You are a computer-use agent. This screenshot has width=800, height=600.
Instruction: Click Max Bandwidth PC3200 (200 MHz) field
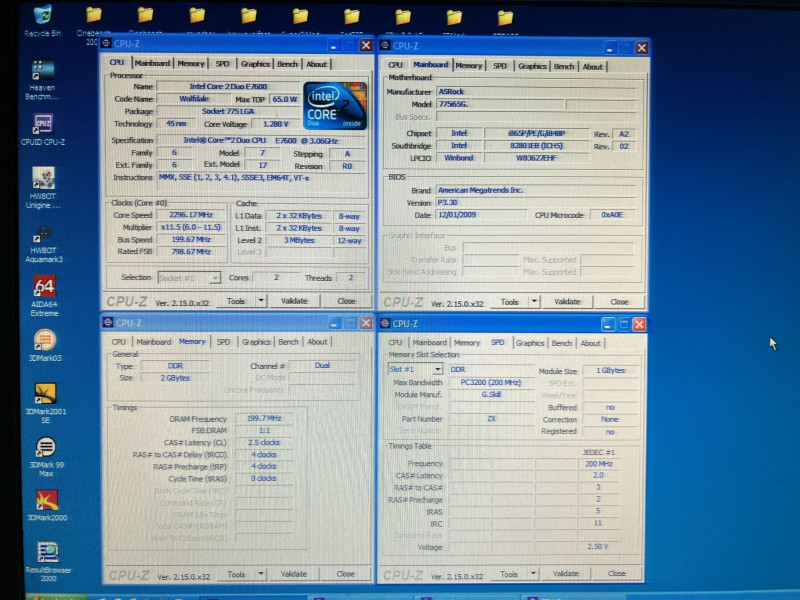pyautogui.click(x=491, y=382)
